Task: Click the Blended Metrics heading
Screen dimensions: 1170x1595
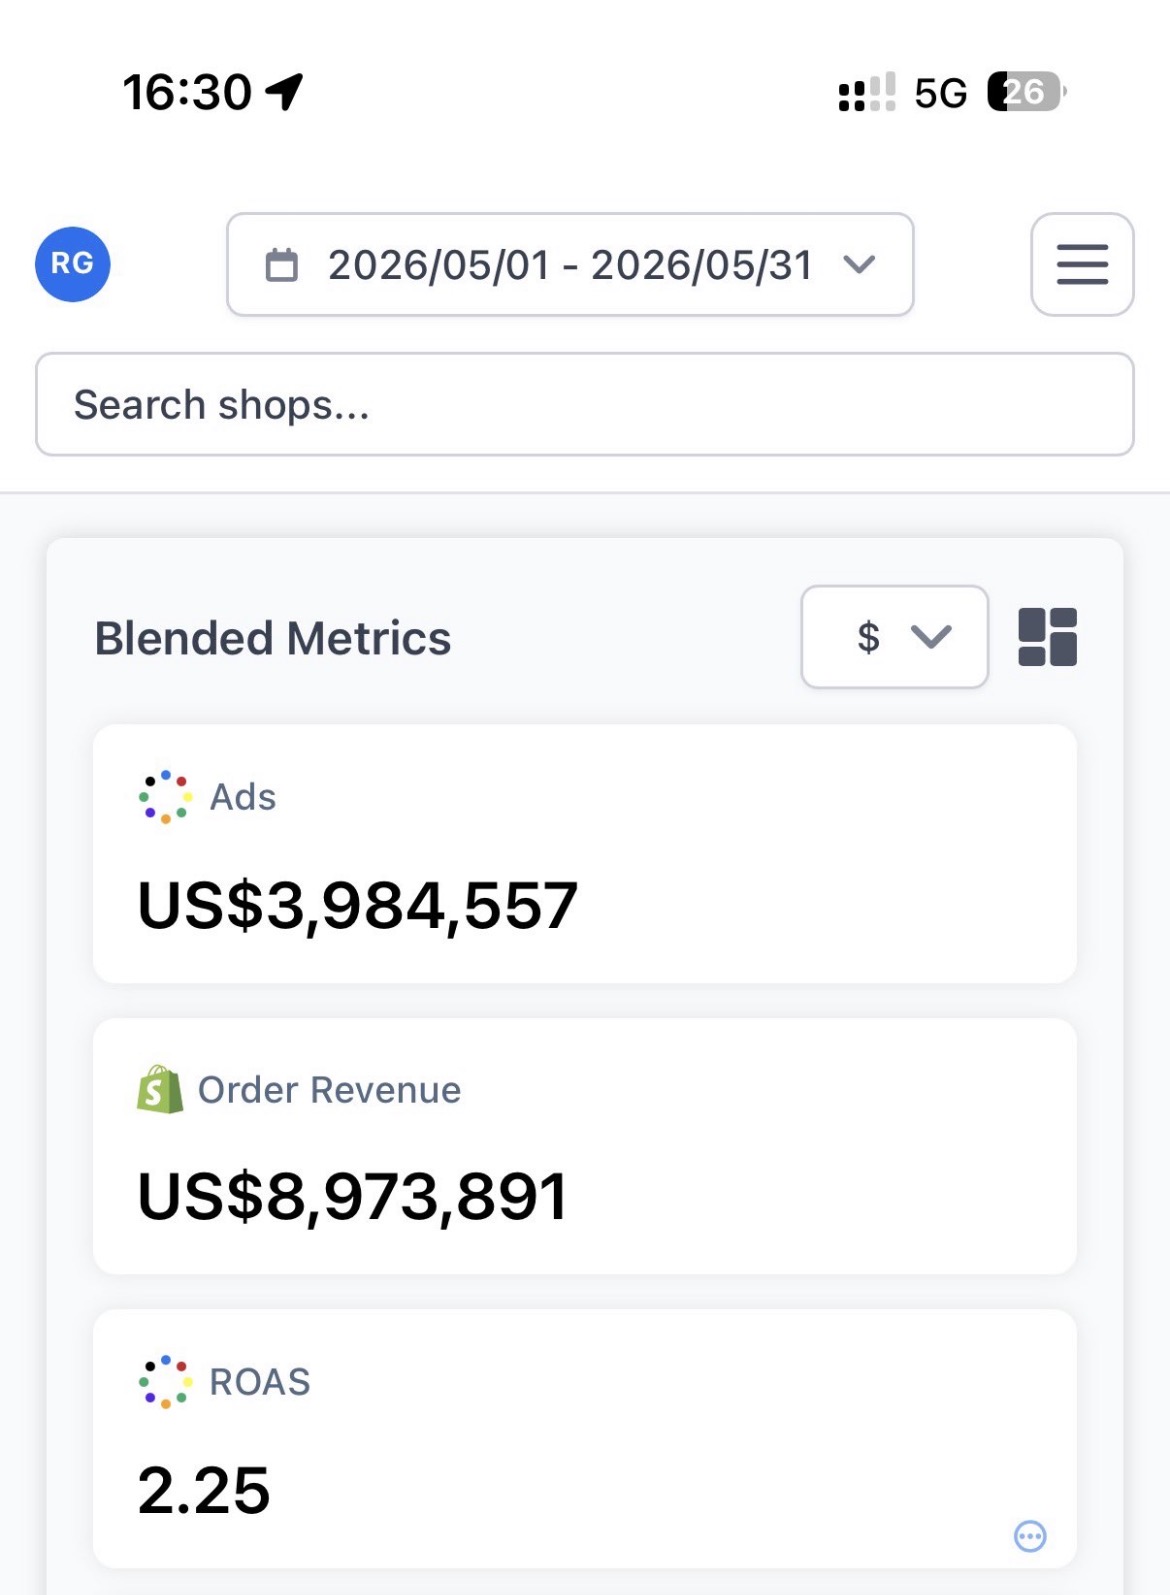Action: pyautogui.click(x=273, y=638)
